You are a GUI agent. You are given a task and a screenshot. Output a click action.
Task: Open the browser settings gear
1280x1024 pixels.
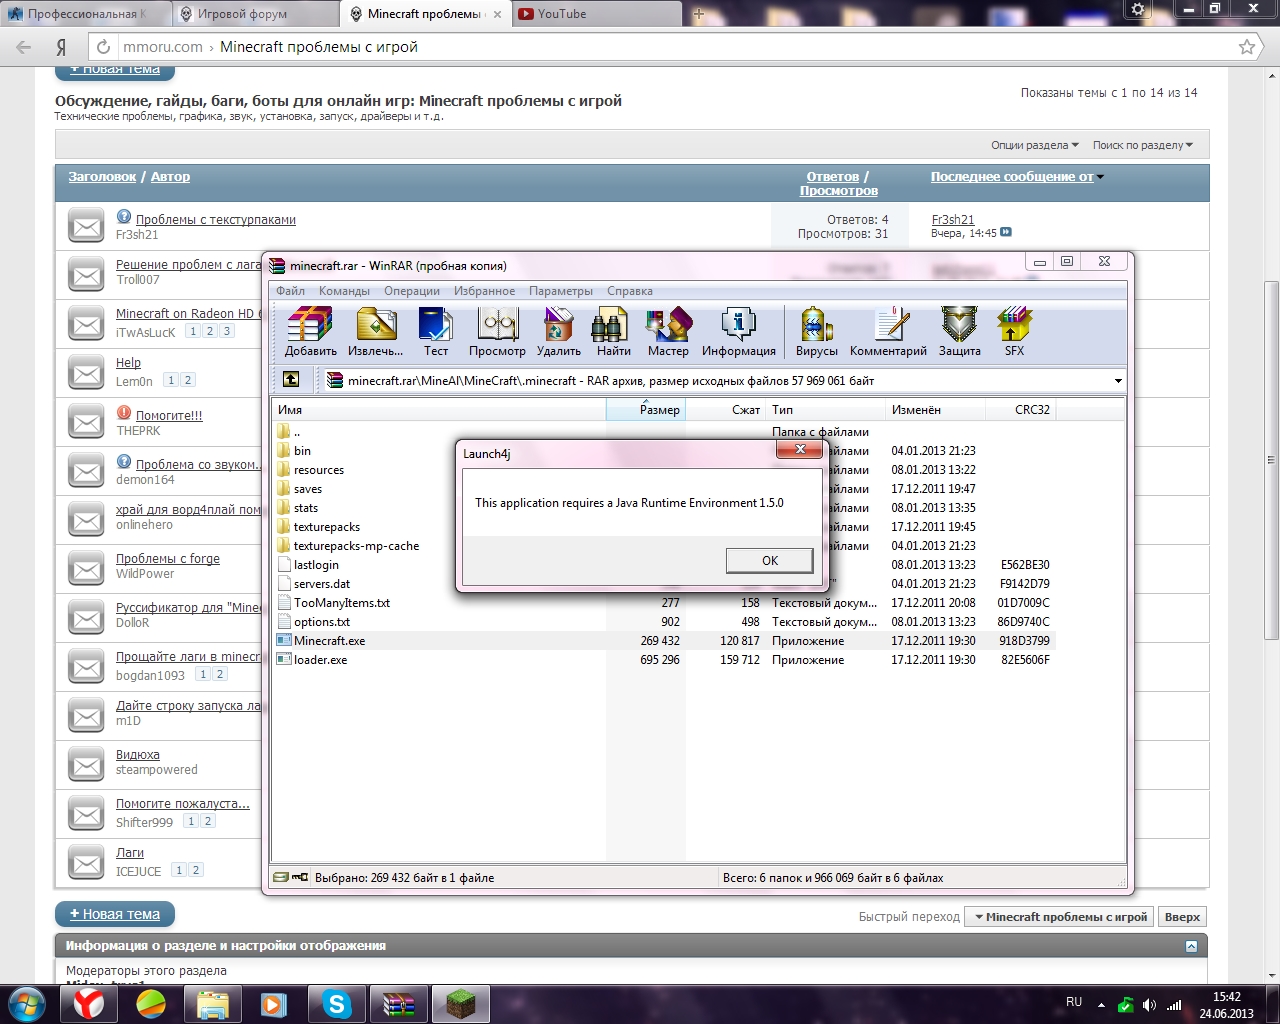[x=1138, y=9]
